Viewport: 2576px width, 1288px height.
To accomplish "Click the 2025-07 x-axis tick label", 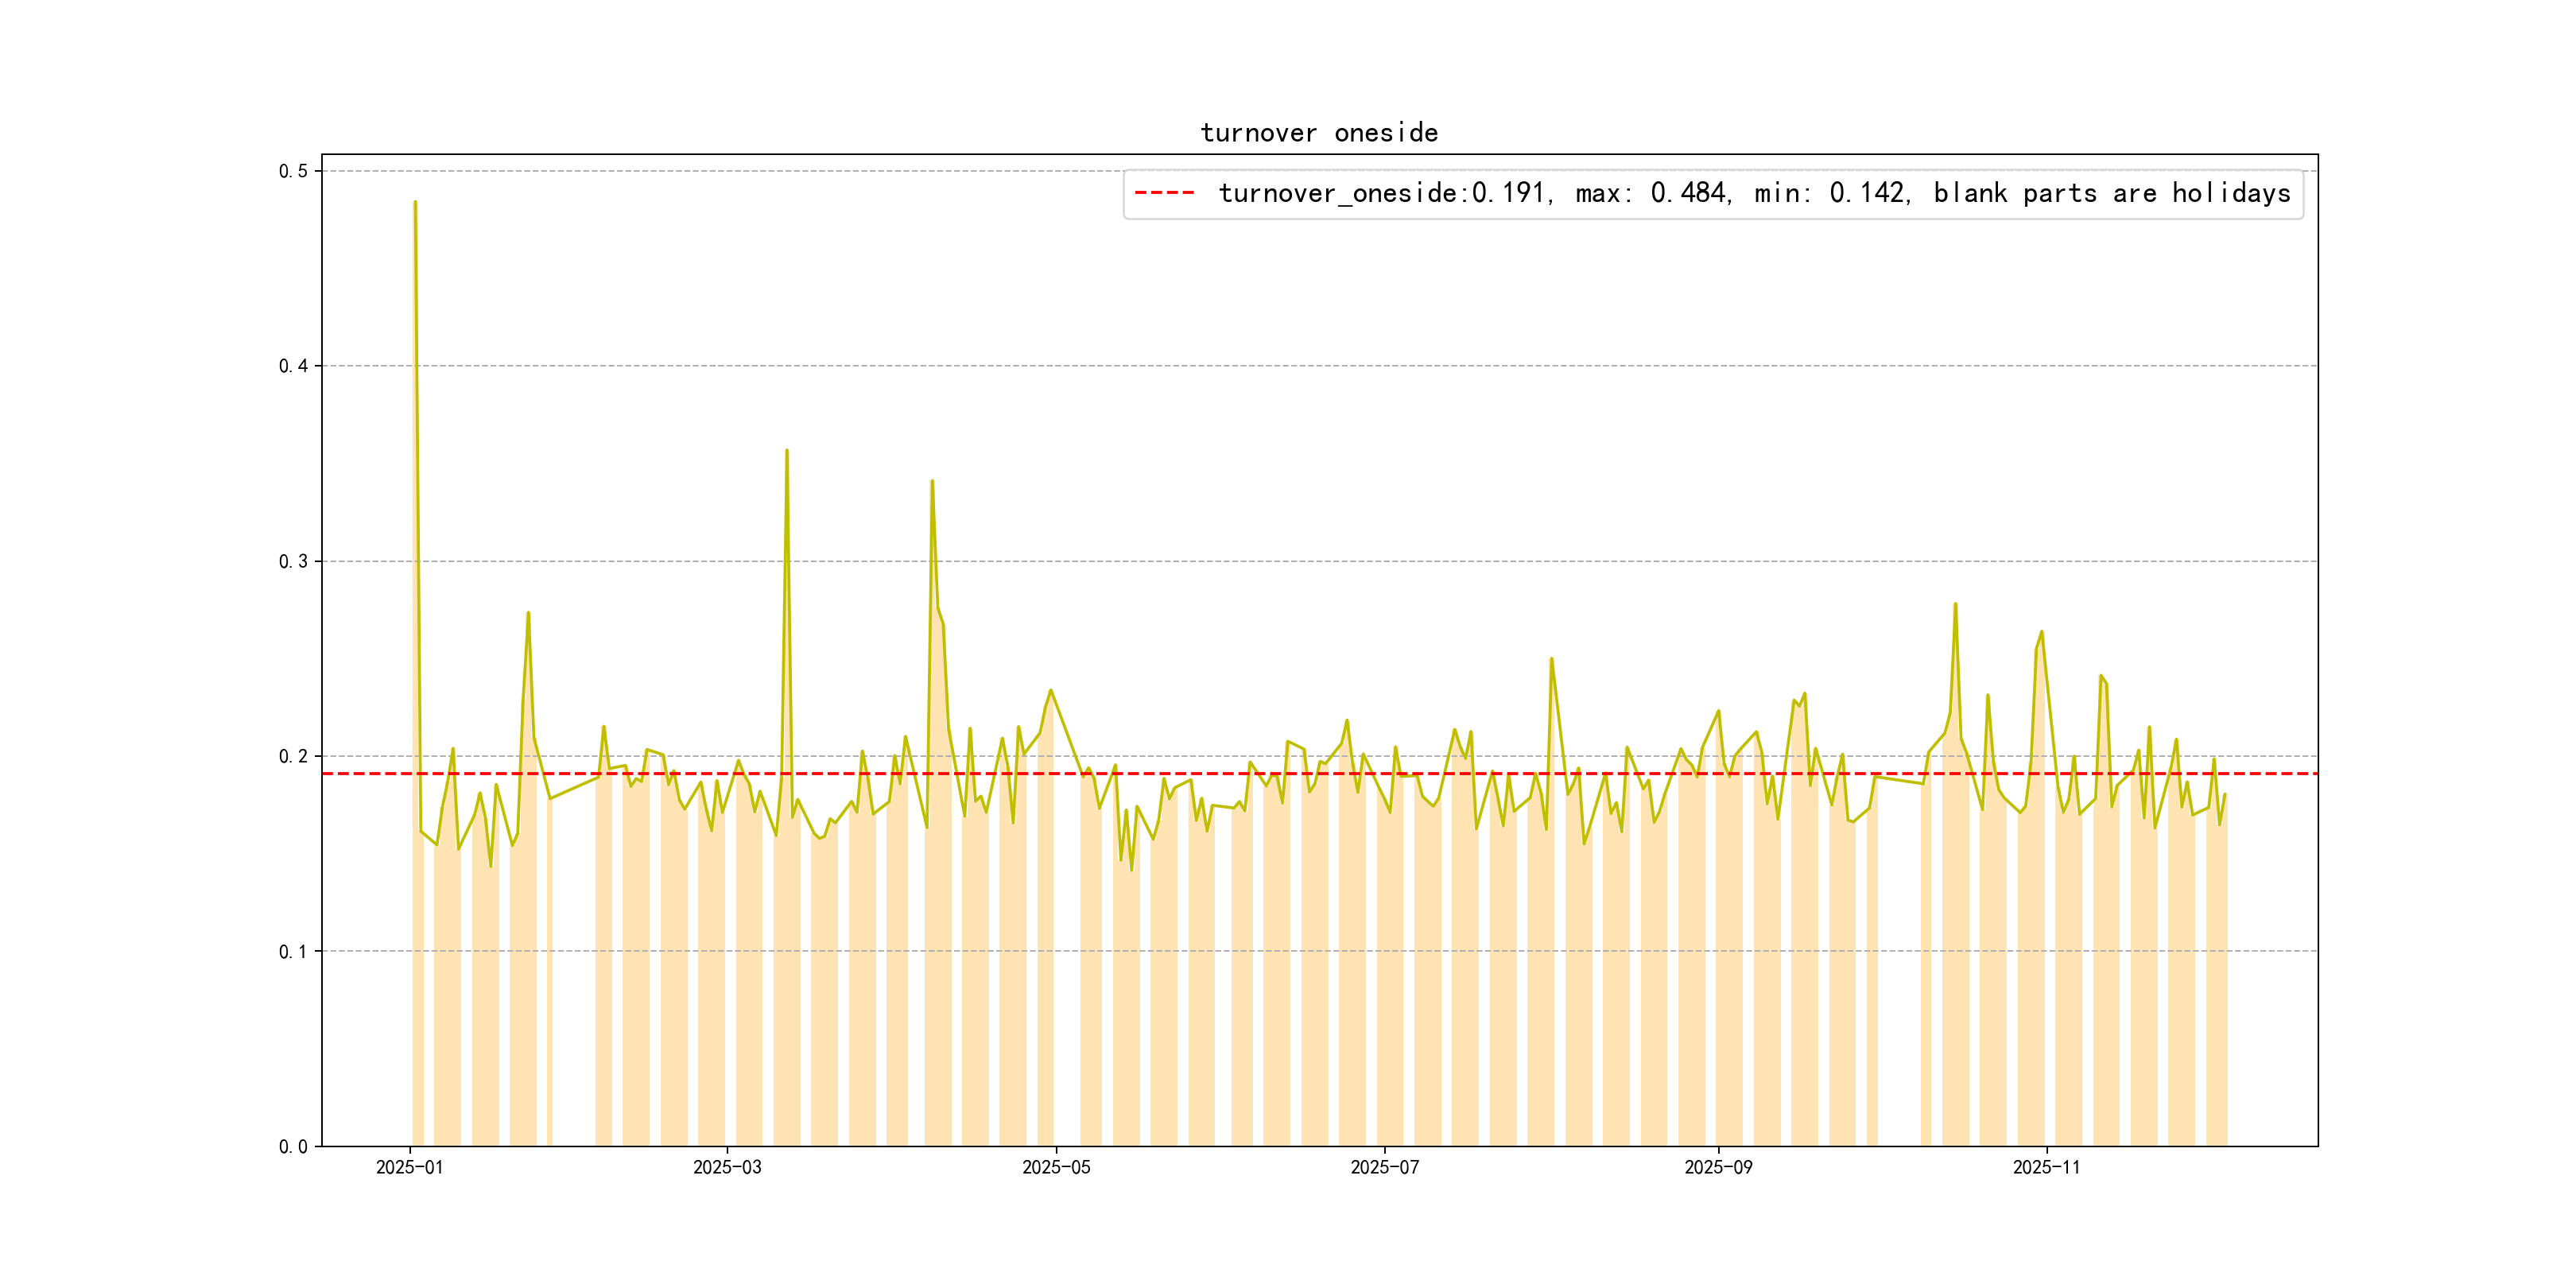I will coord(1384,1167).
